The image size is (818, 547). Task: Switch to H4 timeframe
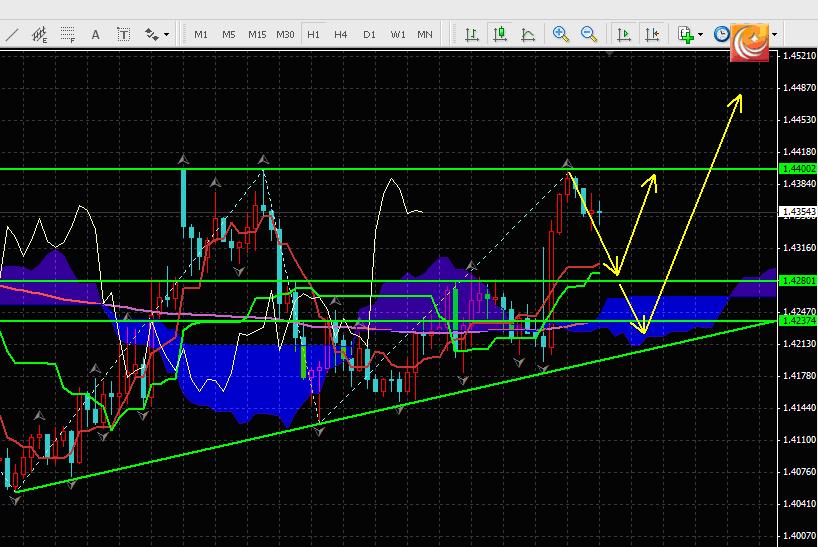(341, 35)
